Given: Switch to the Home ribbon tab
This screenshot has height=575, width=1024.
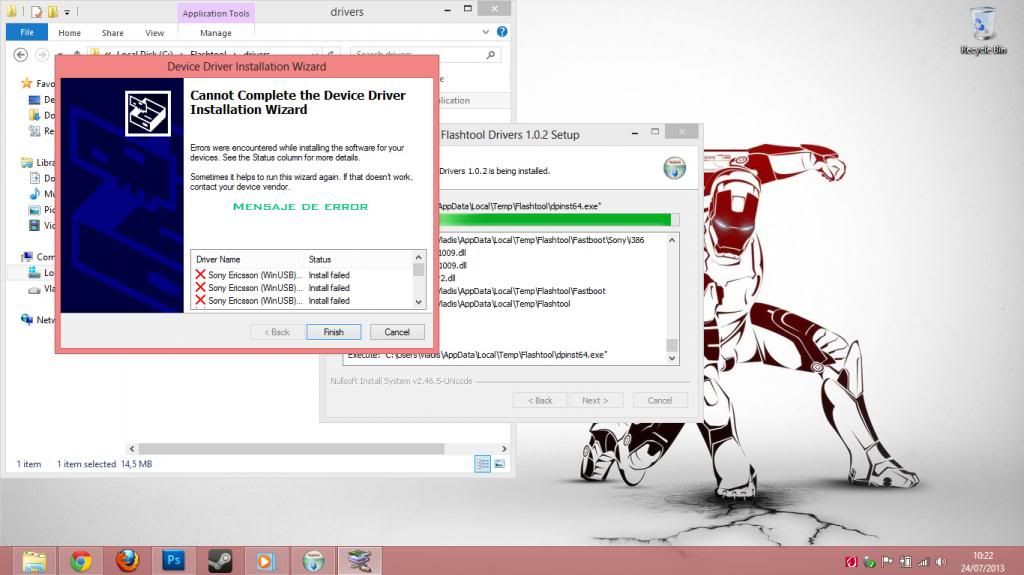Looking at the screenshot, I should (69, 33).
